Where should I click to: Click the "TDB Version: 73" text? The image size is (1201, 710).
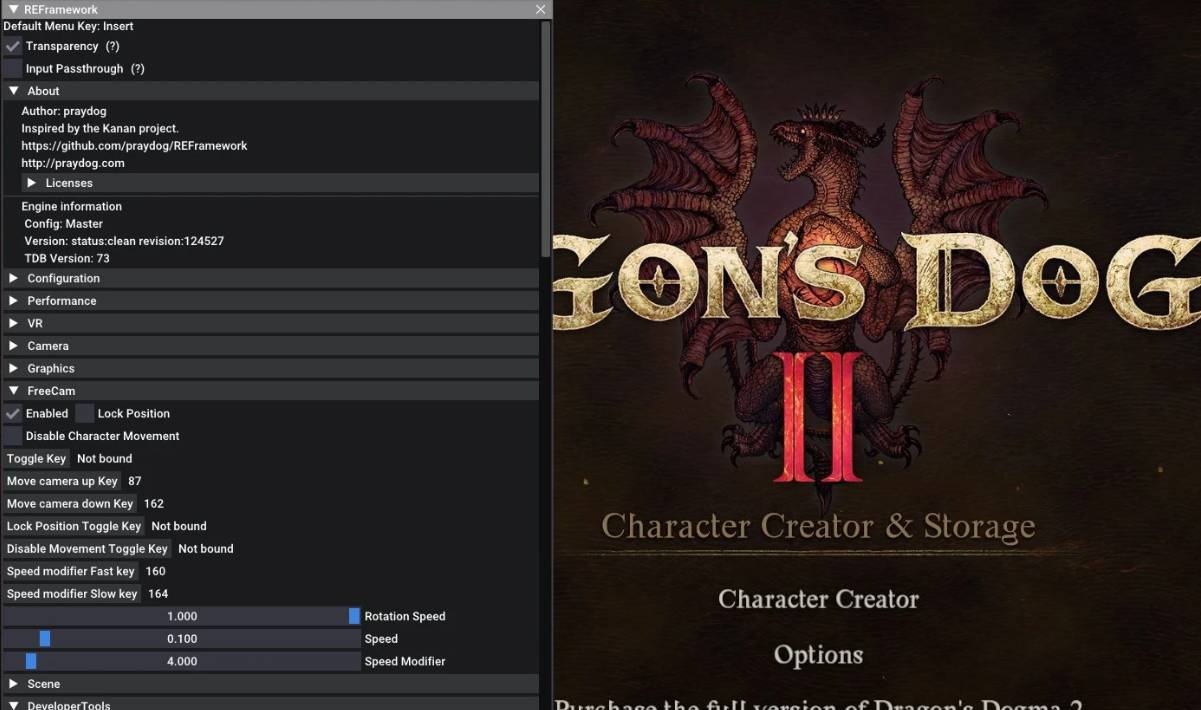coord(67,258)
